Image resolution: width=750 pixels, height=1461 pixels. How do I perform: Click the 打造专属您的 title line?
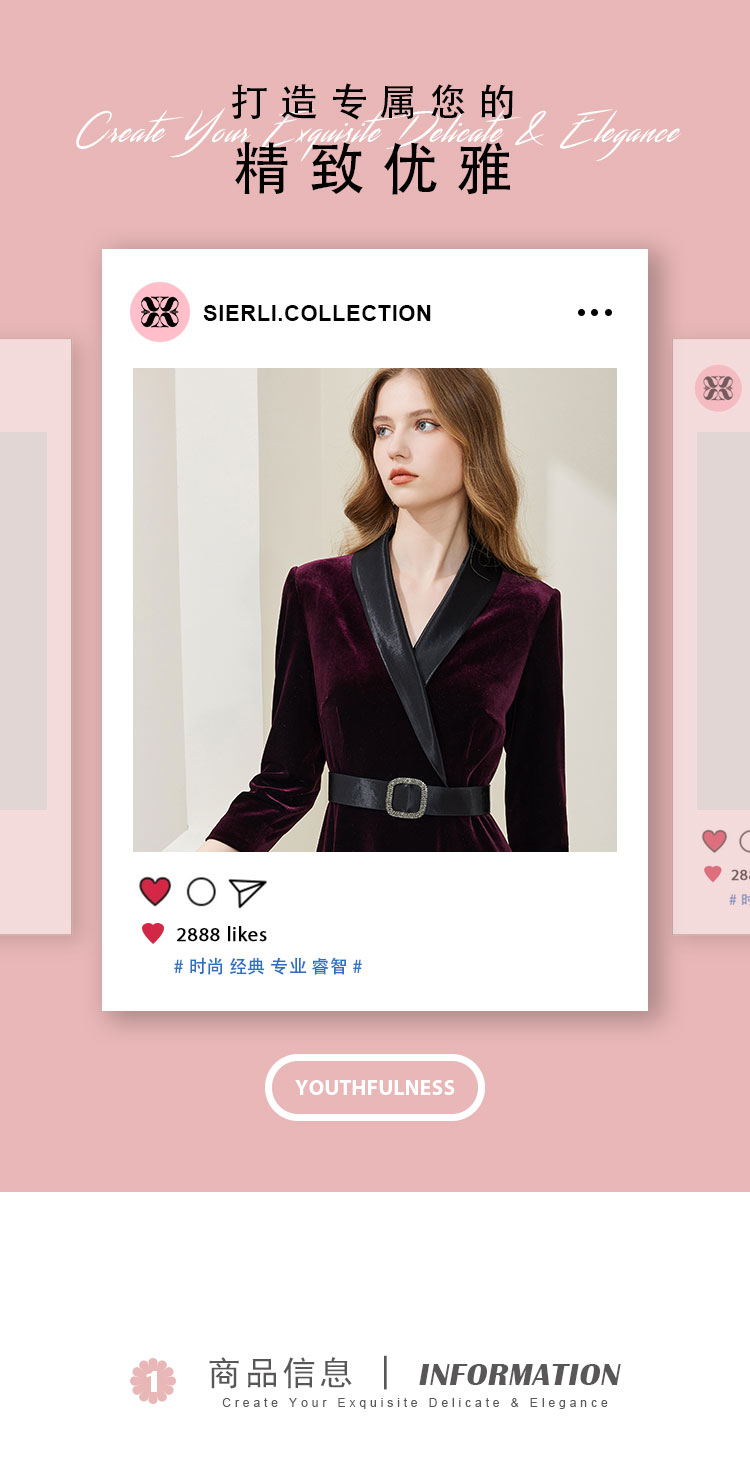pyautogui.click(x=374, y=102)
